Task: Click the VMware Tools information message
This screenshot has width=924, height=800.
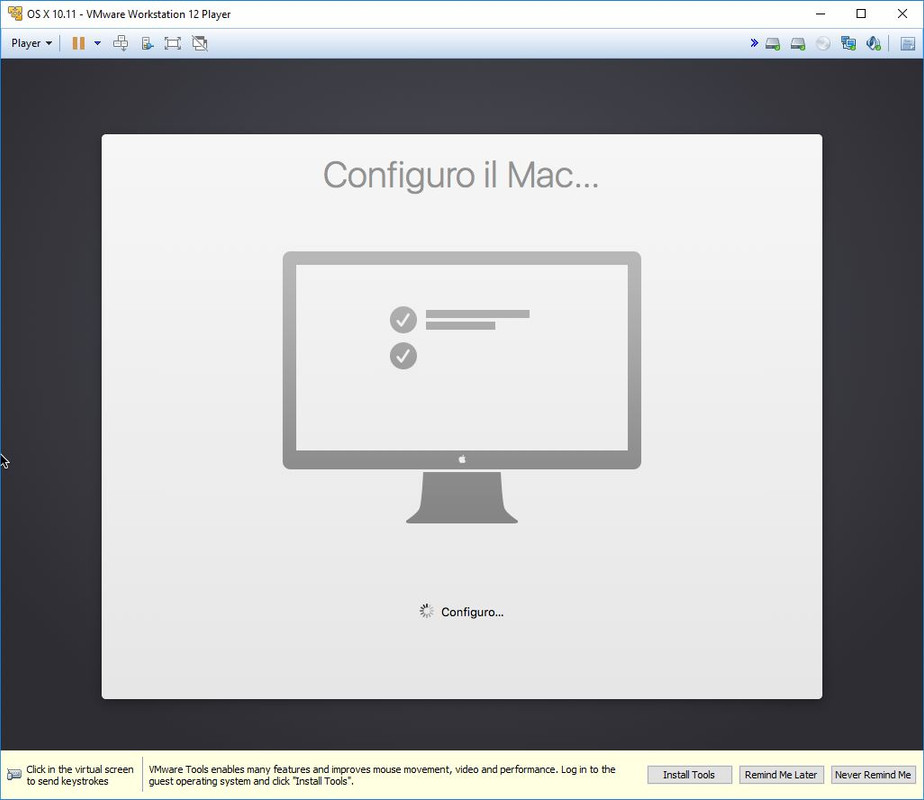Action: 382,775
